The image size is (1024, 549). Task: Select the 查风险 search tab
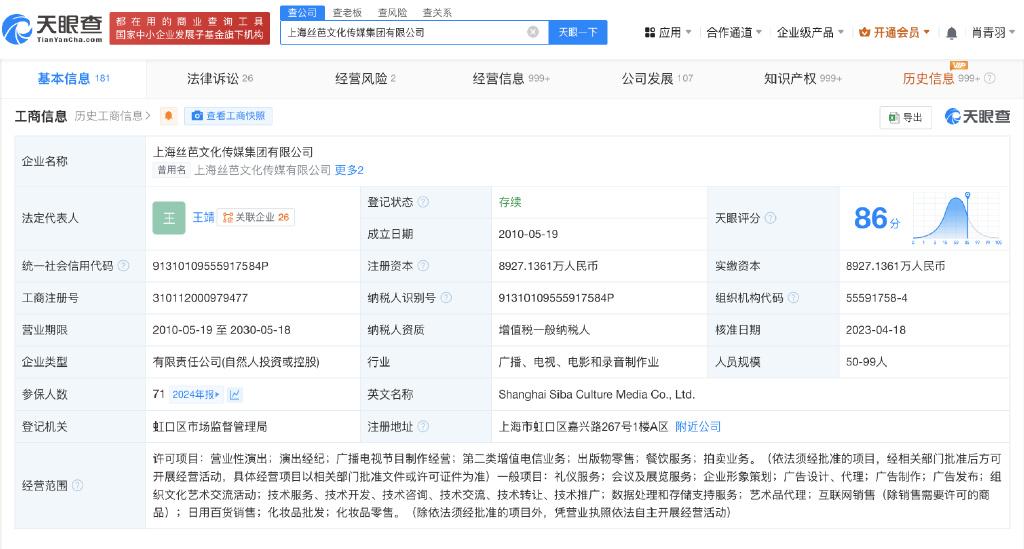coord(392,12)
